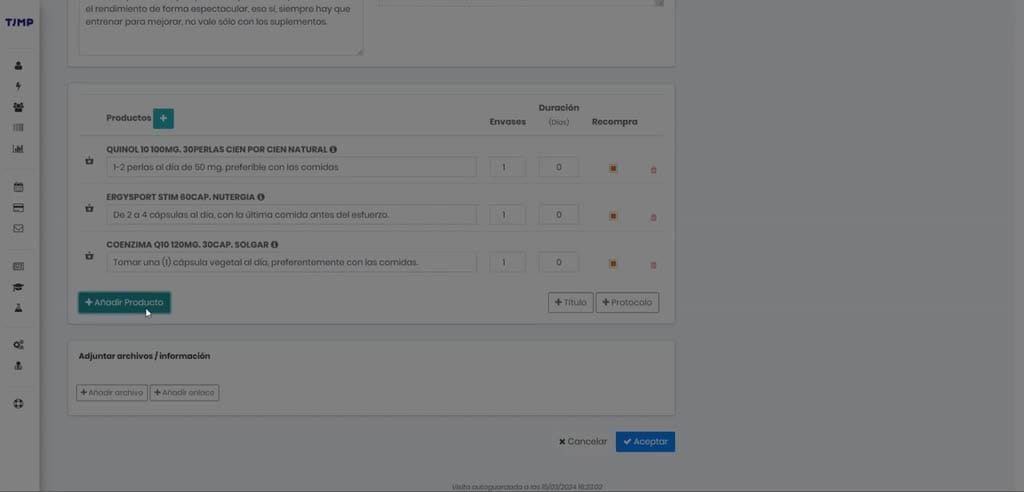1024x492 pixels.
Task: Delete the QUINOL 10 product row
Action: tap(653, 170)
